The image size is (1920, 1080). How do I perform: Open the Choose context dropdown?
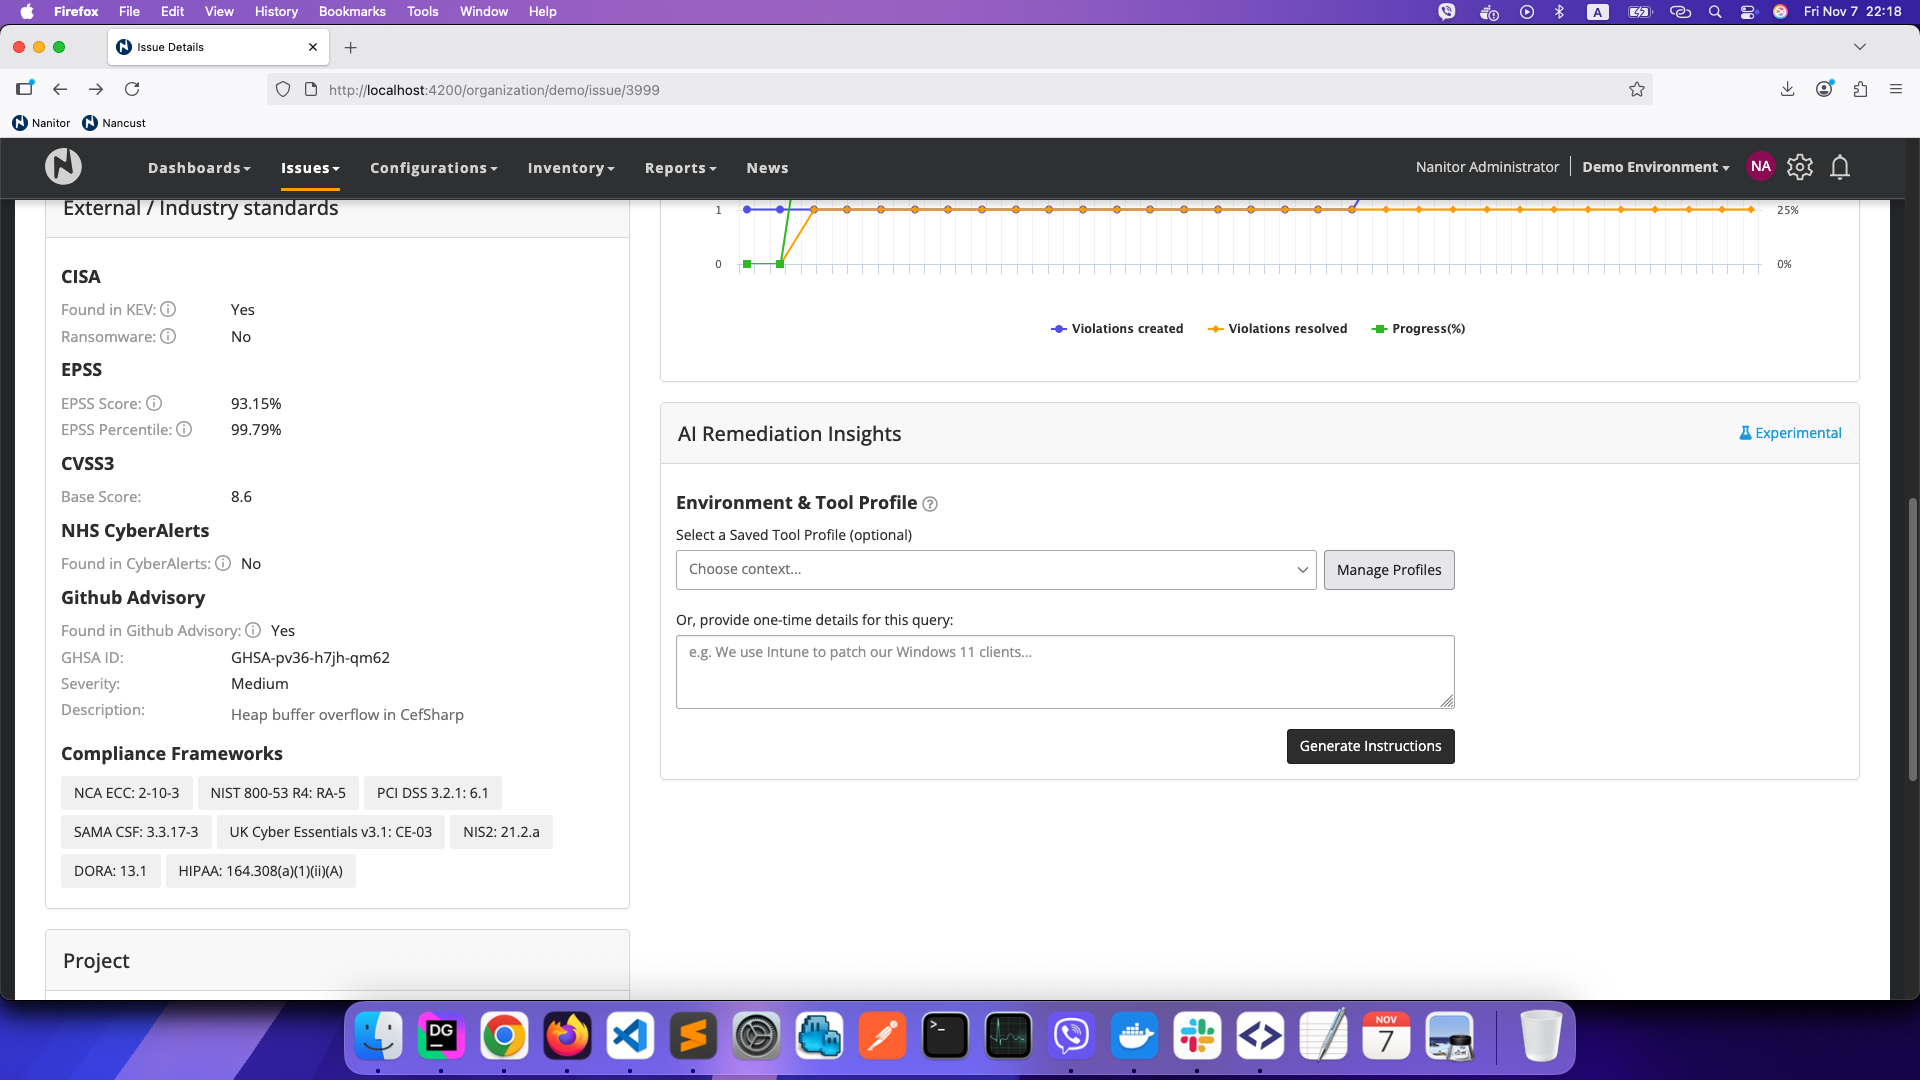(996, 570)
